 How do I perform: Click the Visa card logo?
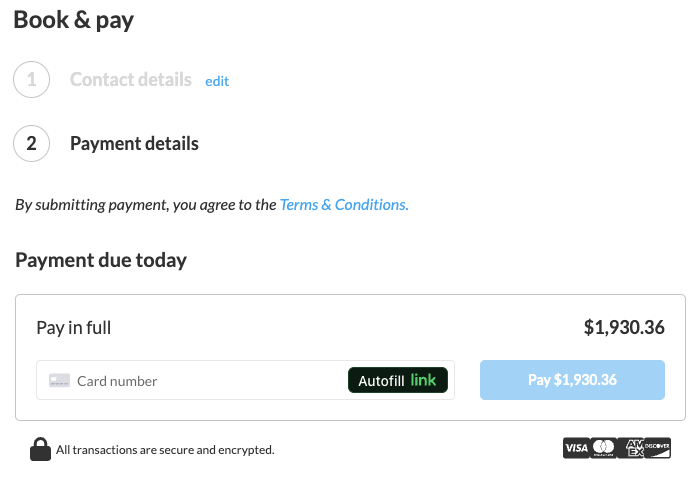coord(576,448)
